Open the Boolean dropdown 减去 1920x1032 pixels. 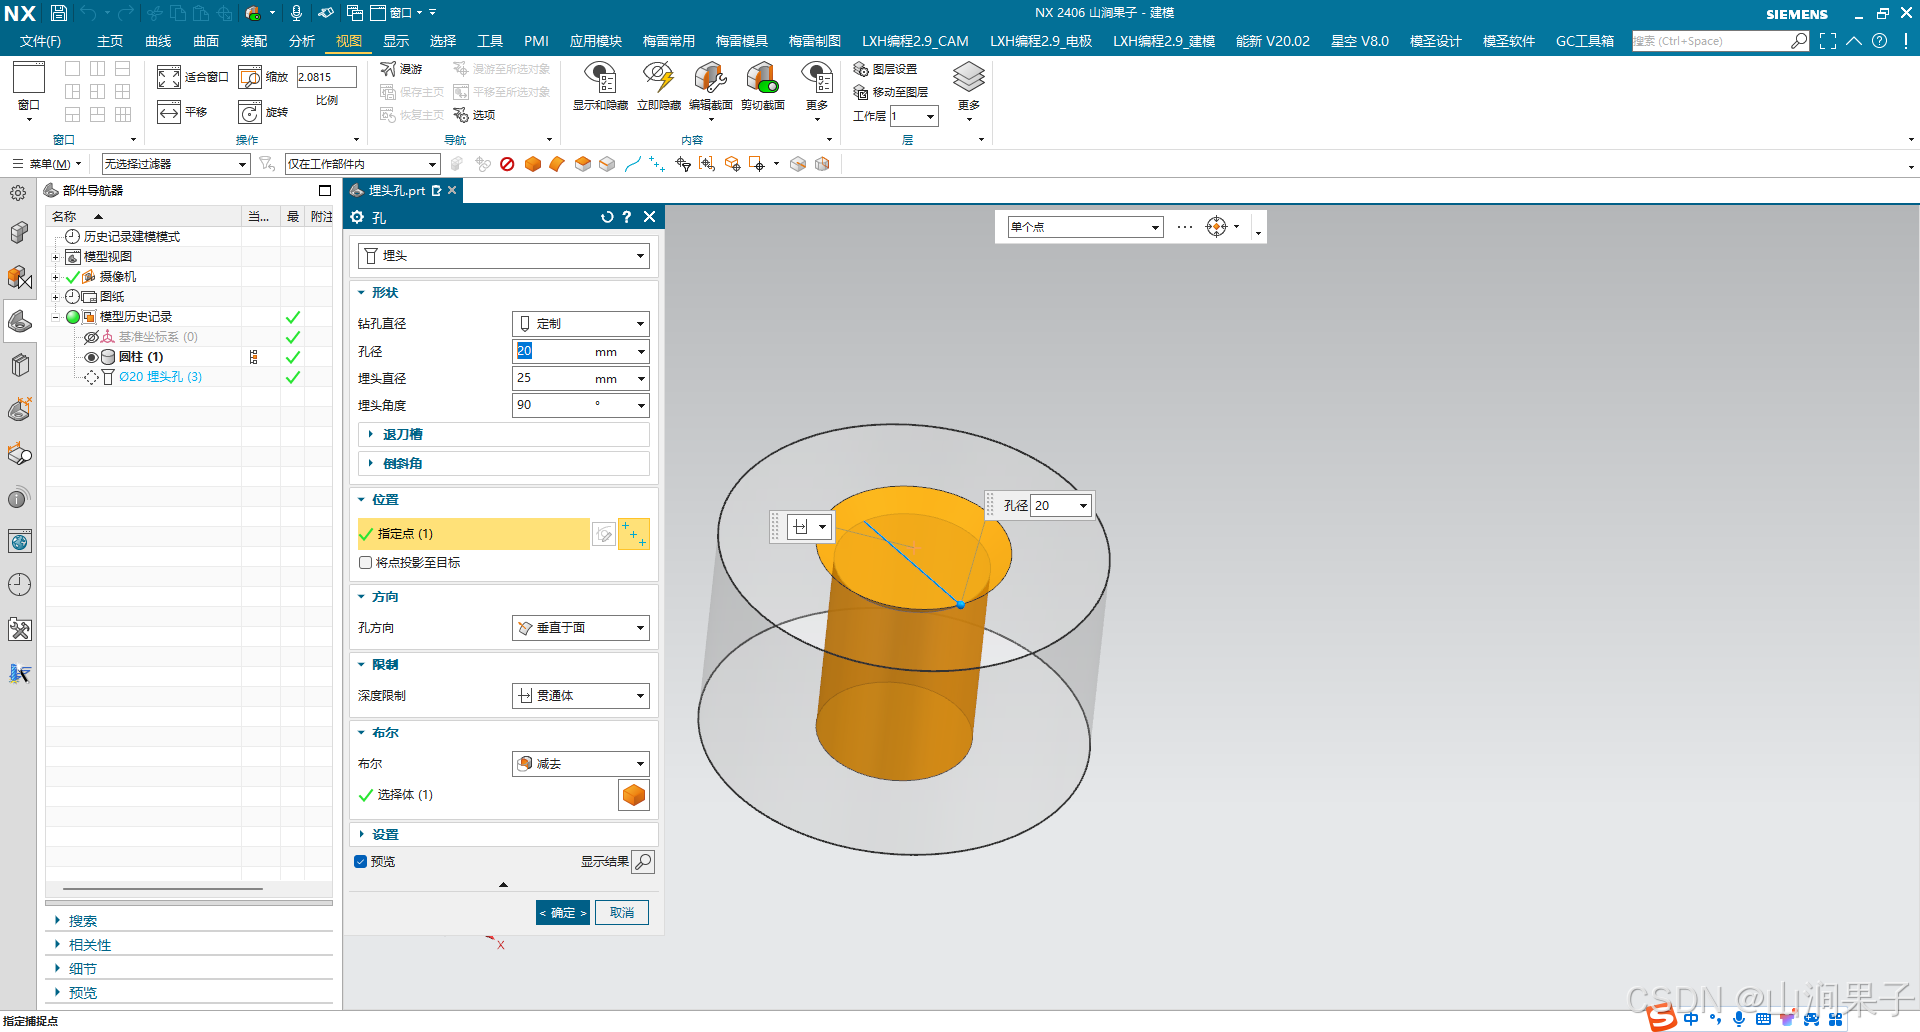pos(581,764)
